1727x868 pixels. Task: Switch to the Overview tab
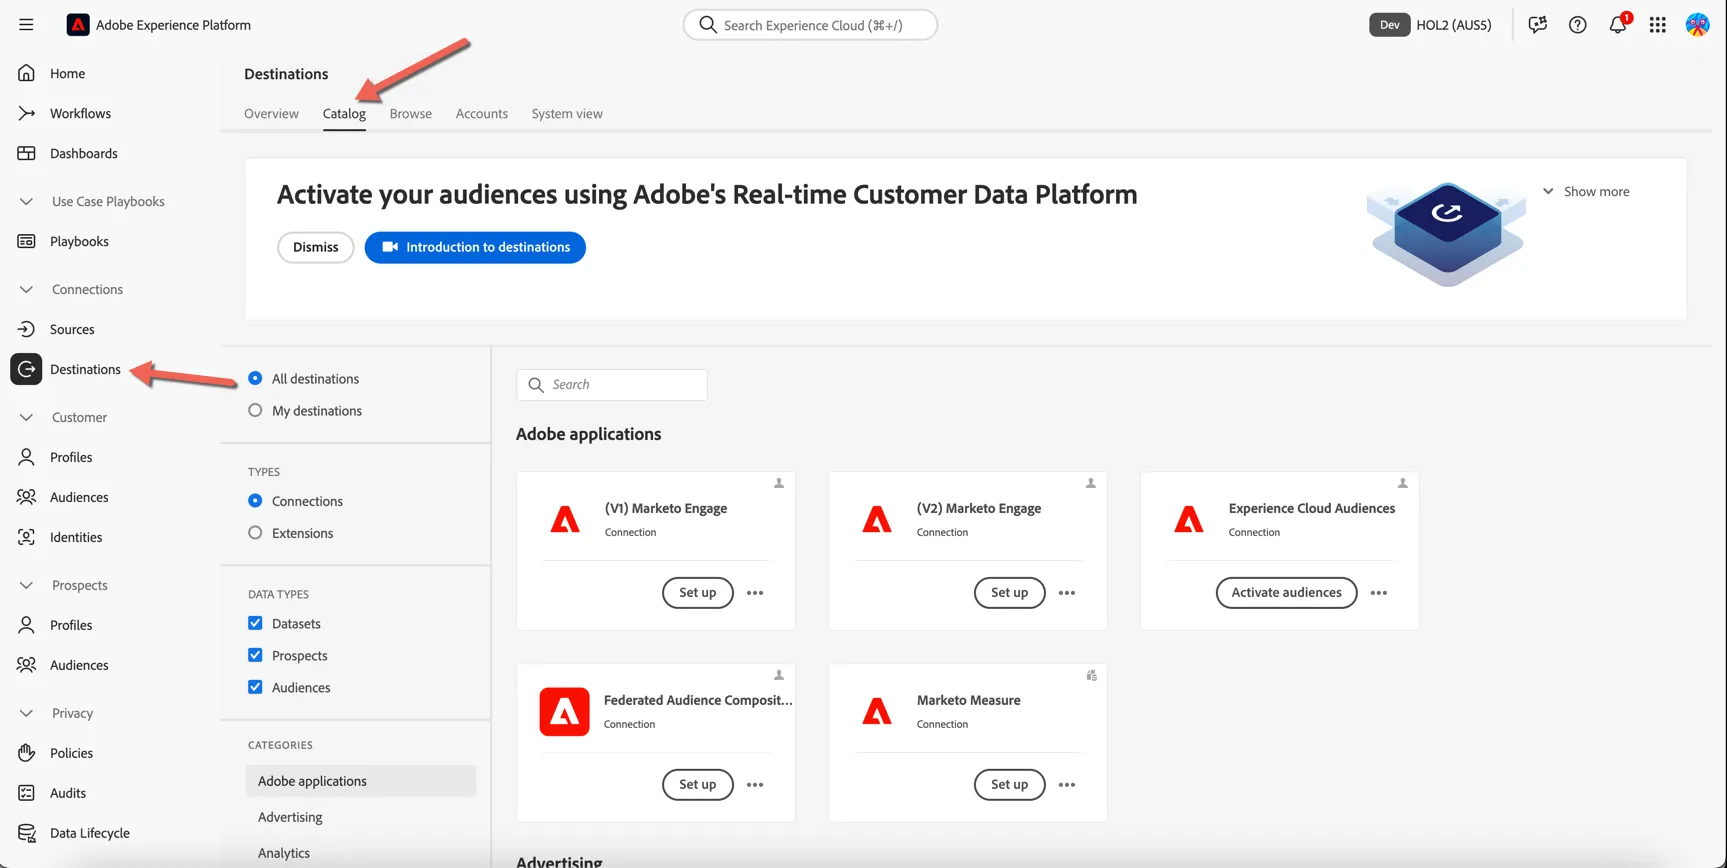pyautogui.click(x=271, y=113)
